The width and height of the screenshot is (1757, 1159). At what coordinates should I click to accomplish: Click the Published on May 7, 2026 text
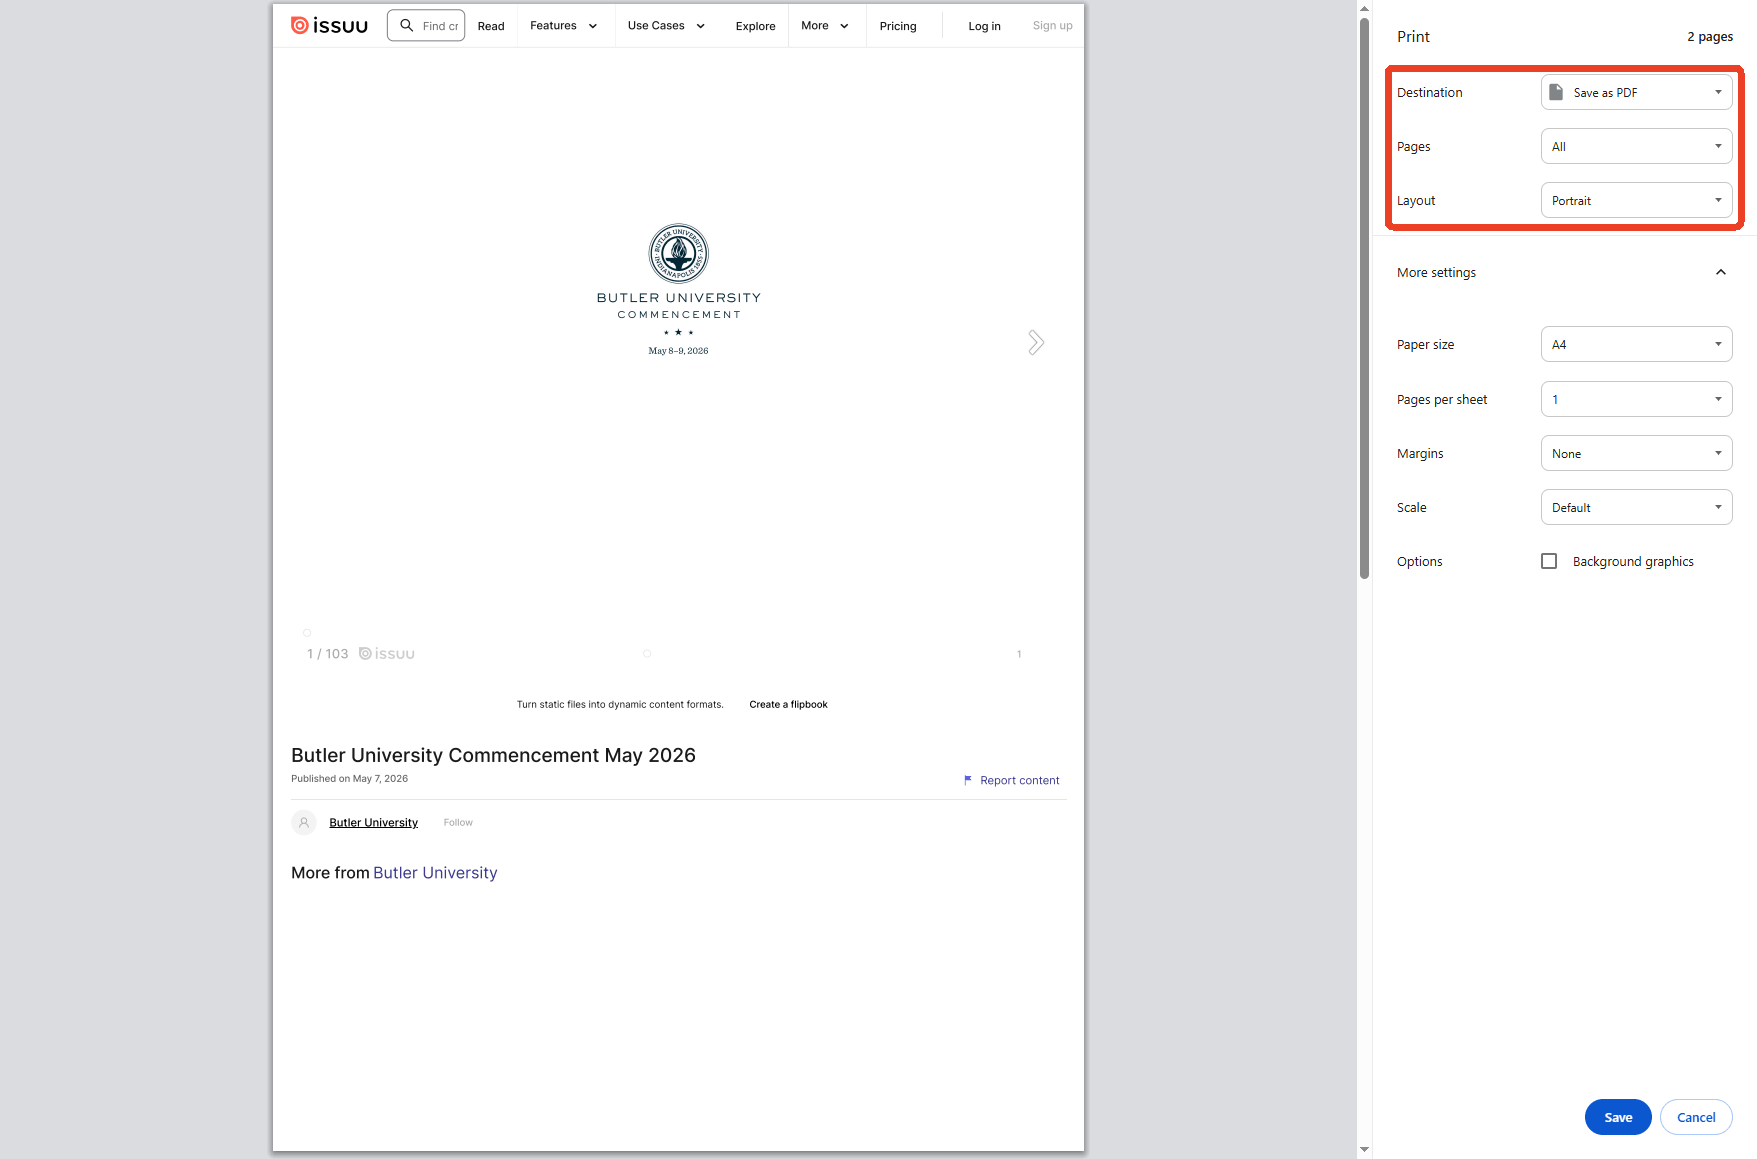349,779
